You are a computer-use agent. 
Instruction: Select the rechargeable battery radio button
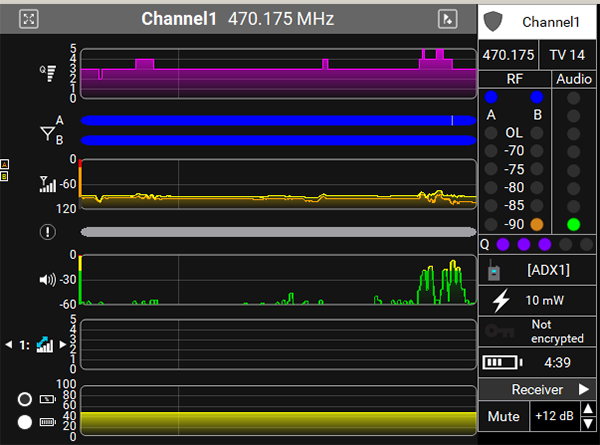(x=25, y=399)
